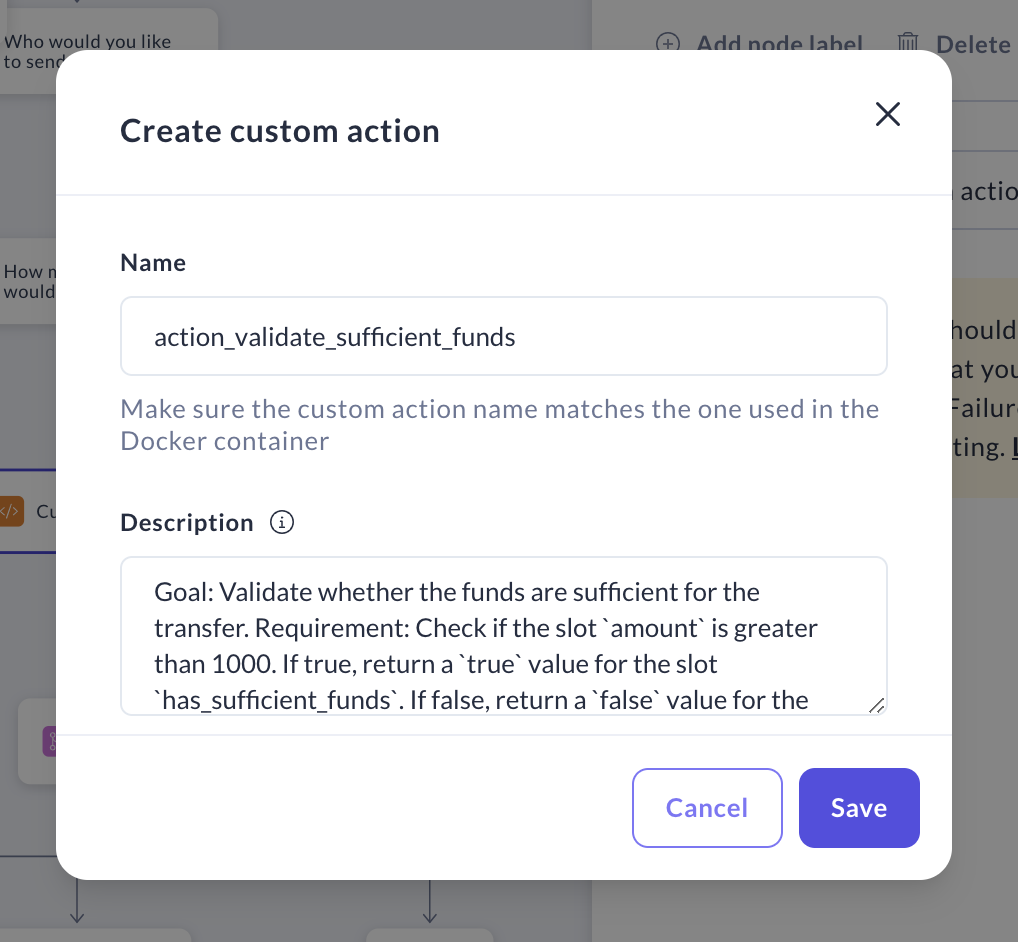Click the Add node label text
Screen dimensions: 1018x942
coord(779,44)
